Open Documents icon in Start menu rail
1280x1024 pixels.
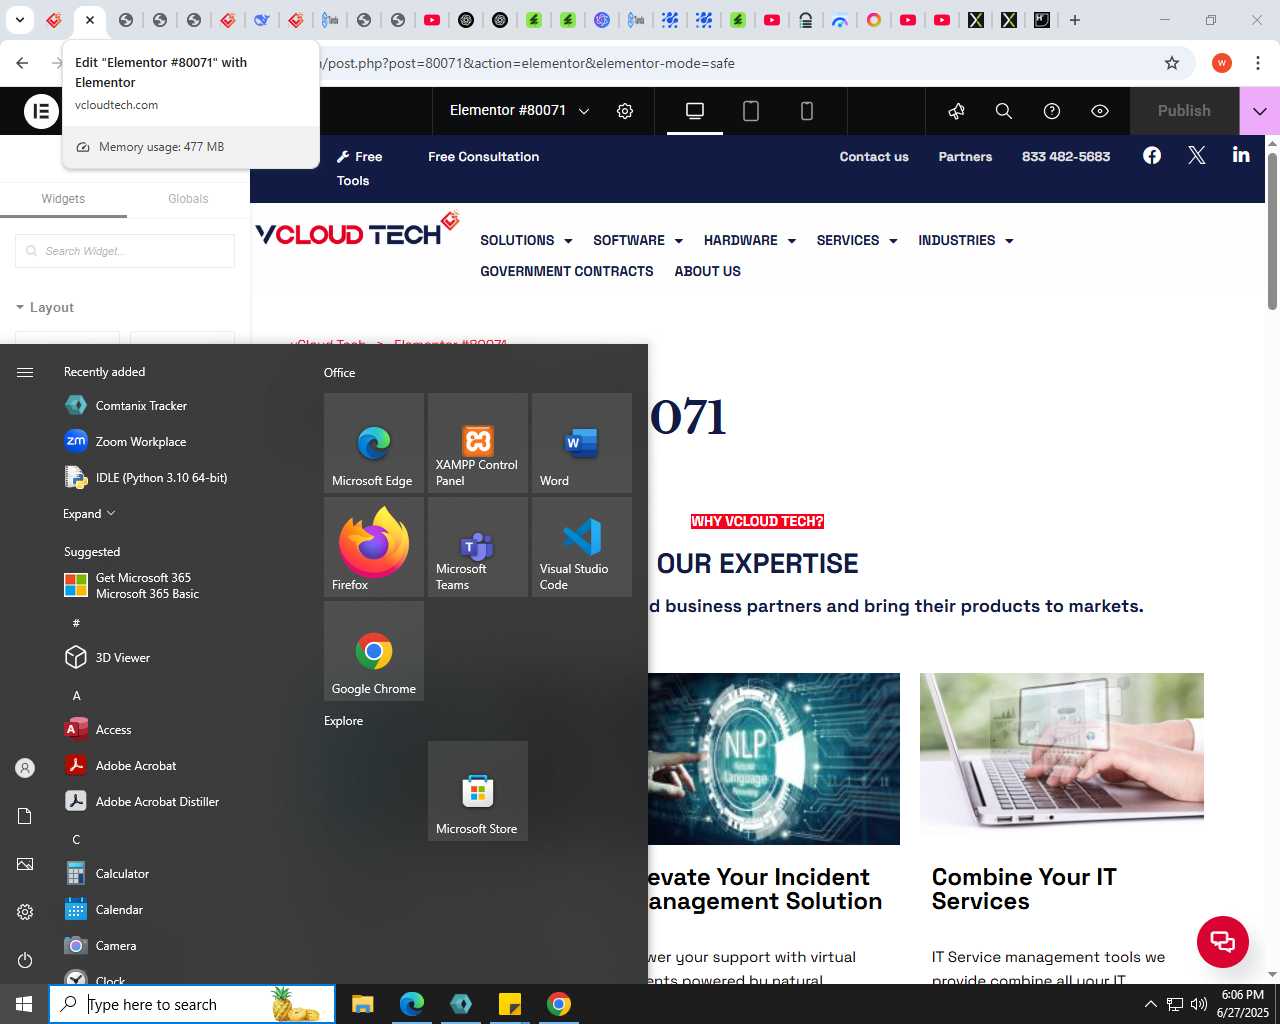tap(25, 816)
